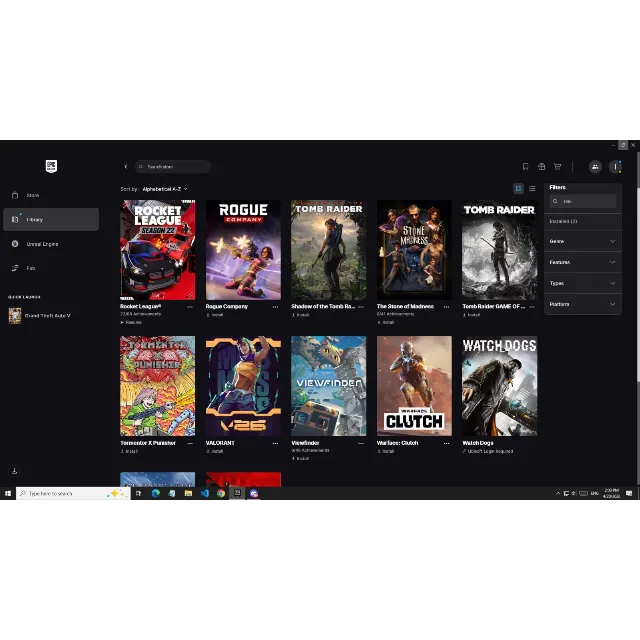Open the gift redeem icon
Viewport: 640px width, 640px height.
pos(541,167)
